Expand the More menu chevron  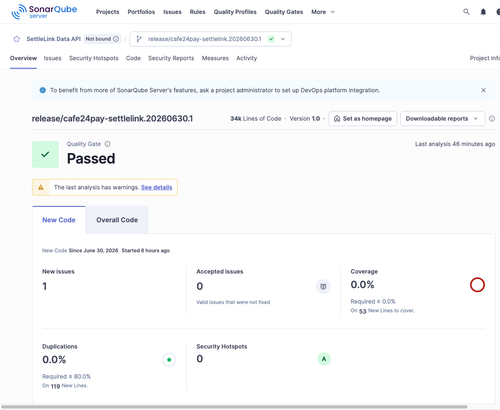(332, 12)
